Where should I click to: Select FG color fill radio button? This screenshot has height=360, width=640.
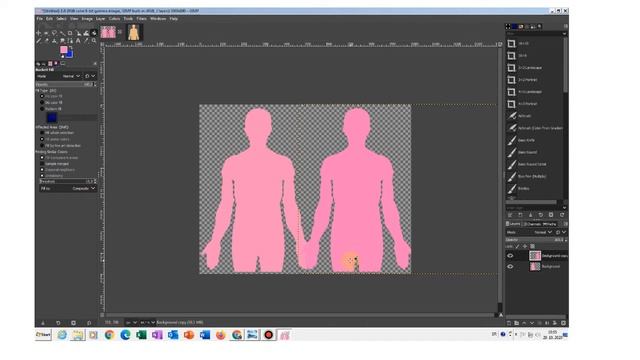[x=42, y=96]
